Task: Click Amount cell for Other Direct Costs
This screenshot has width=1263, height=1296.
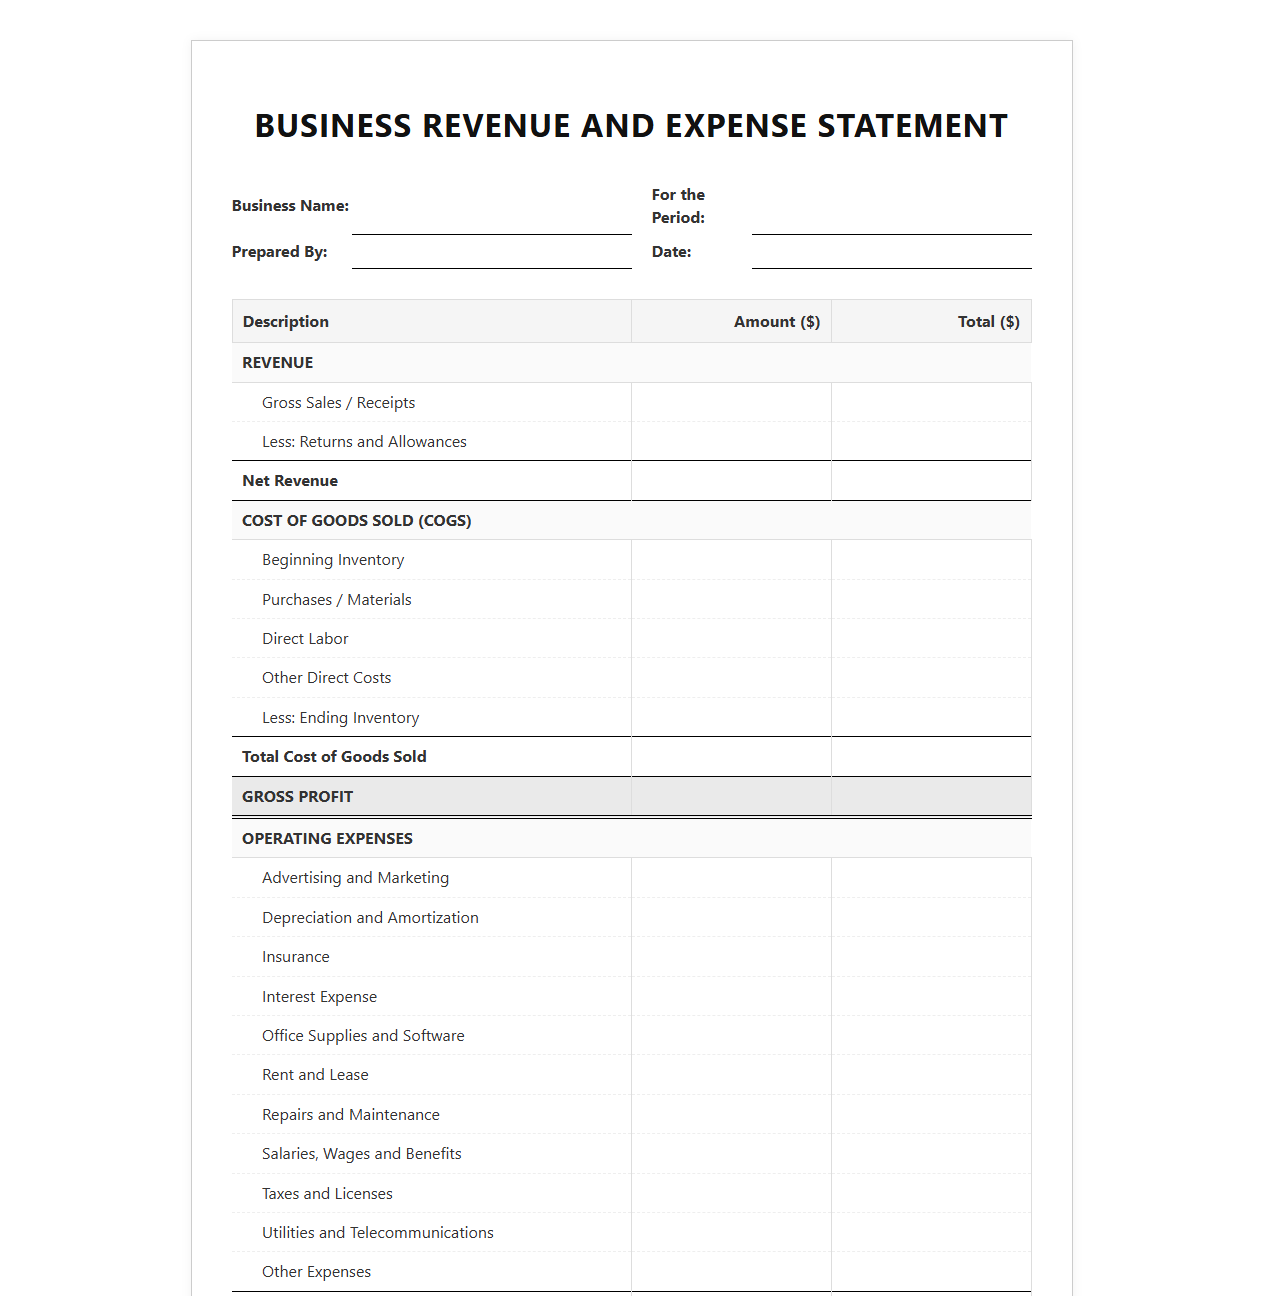Action: pos(731,678)
